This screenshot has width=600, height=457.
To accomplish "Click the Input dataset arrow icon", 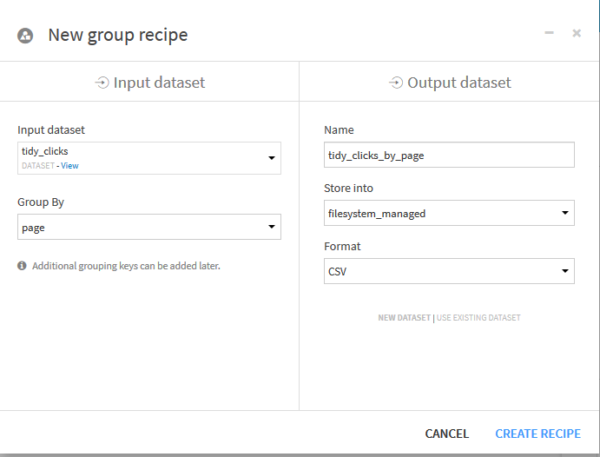I will click(102, 82).
